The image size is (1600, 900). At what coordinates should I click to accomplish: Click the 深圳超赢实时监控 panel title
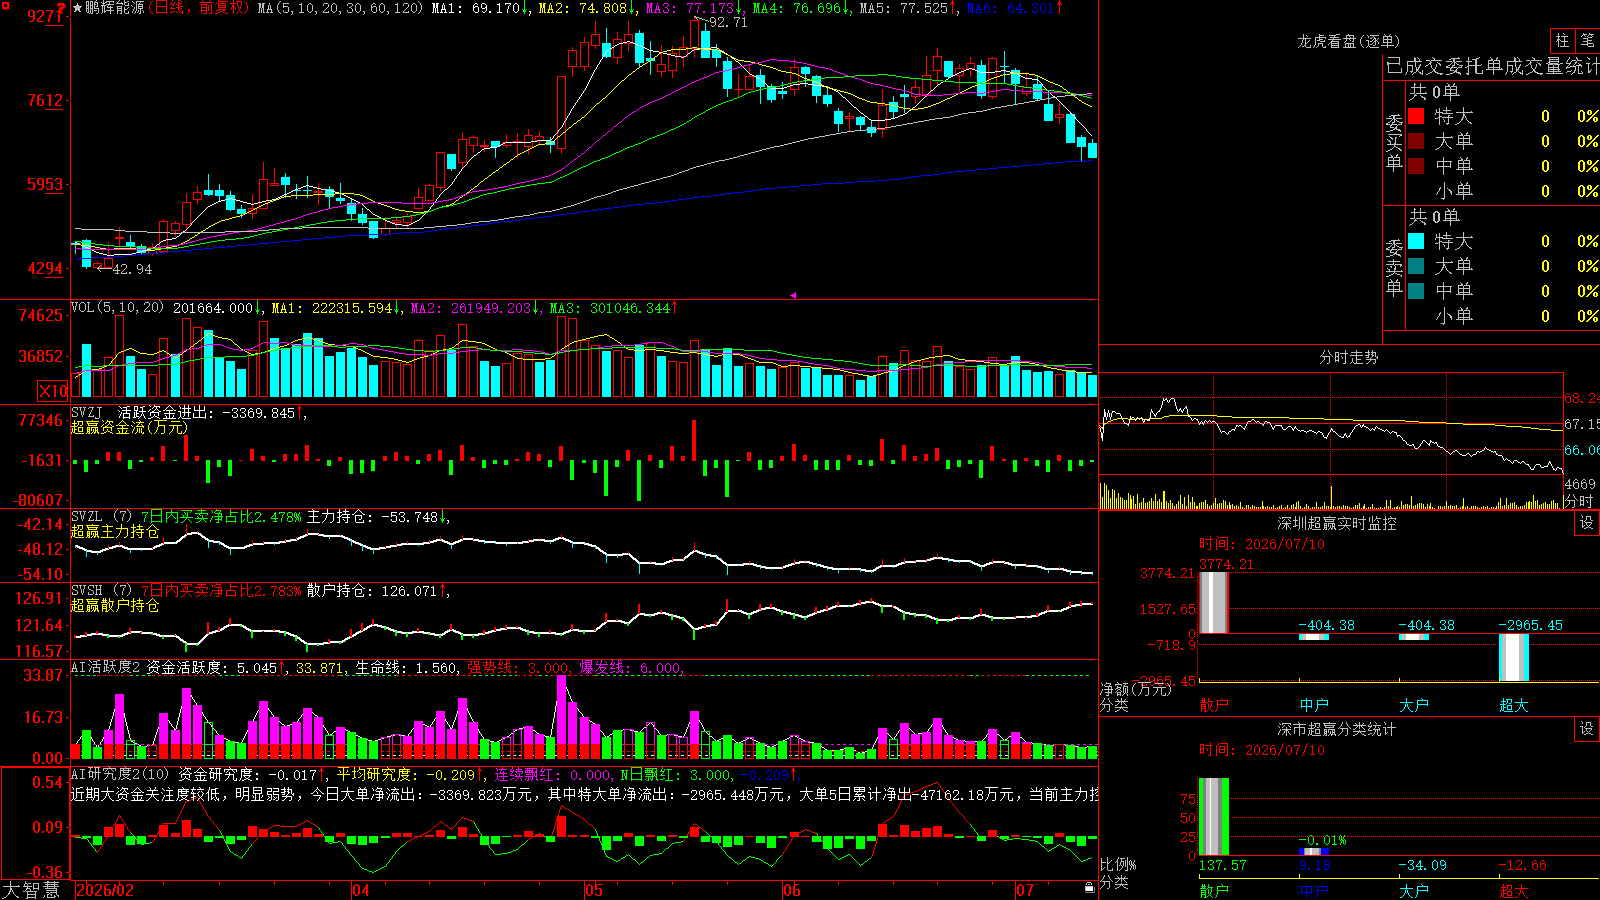click(1336, 523)
